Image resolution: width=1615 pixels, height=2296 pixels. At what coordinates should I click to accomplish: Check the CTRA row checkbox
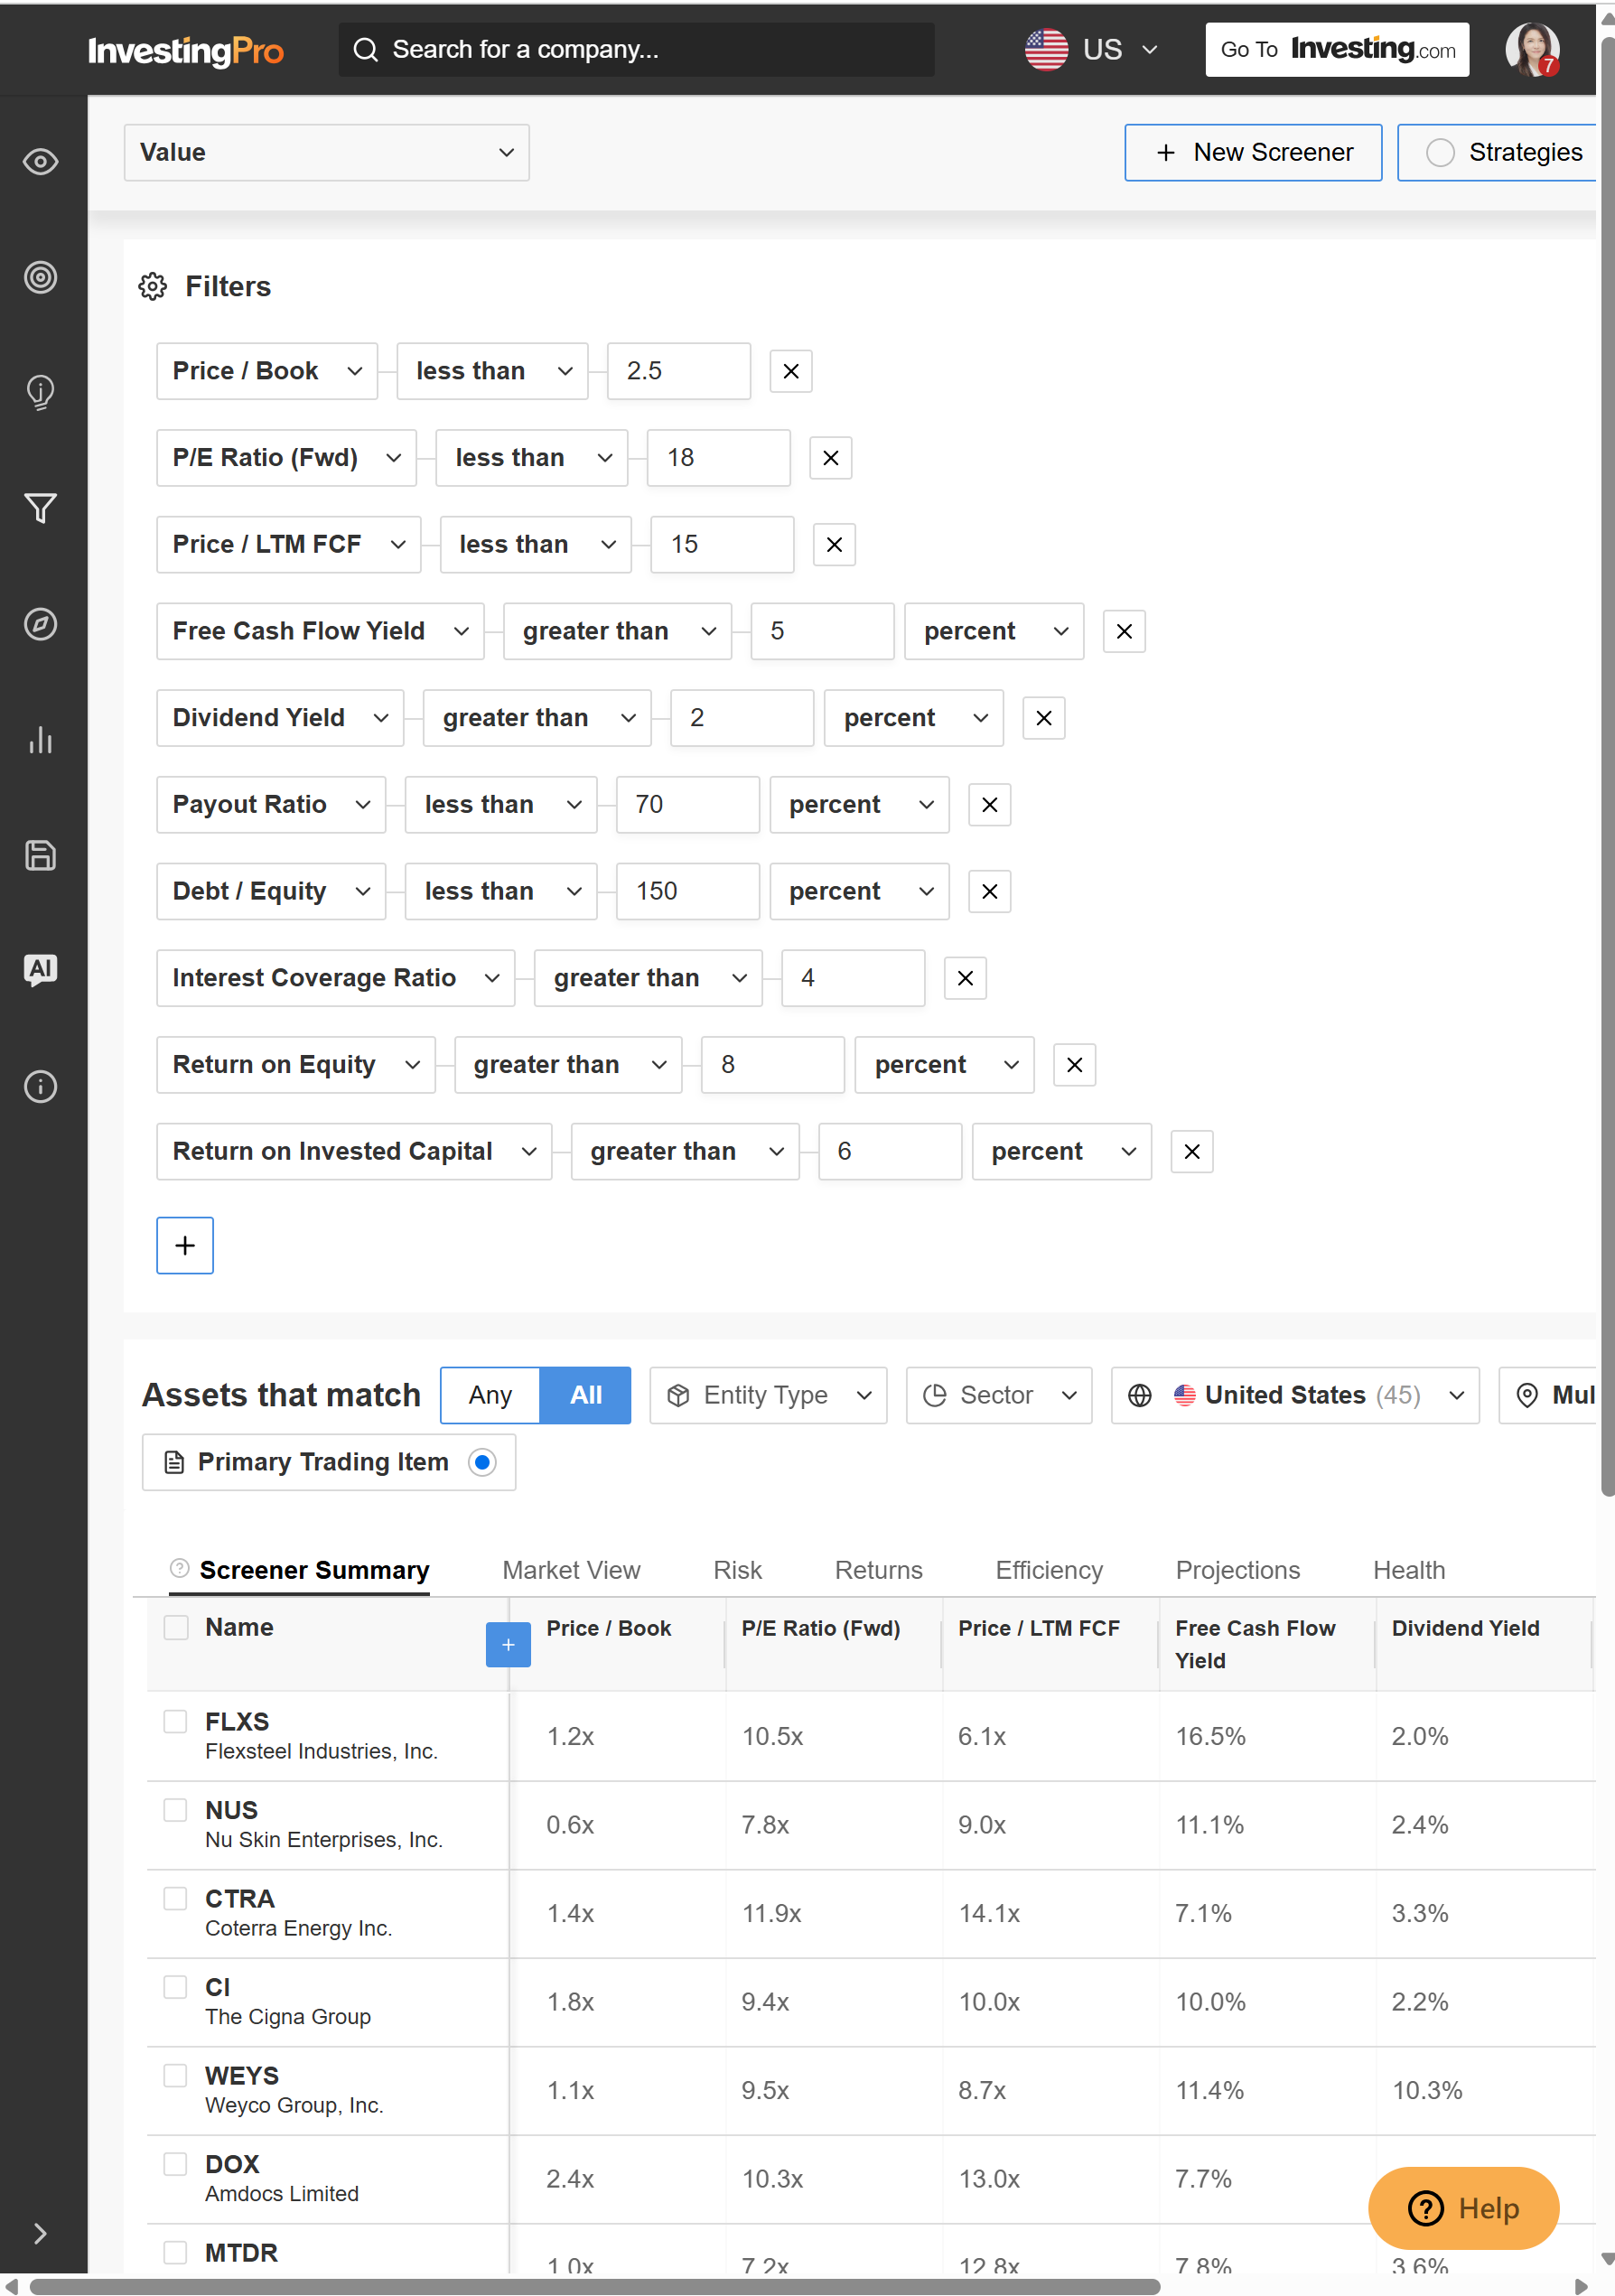[x=176, y=1898]
